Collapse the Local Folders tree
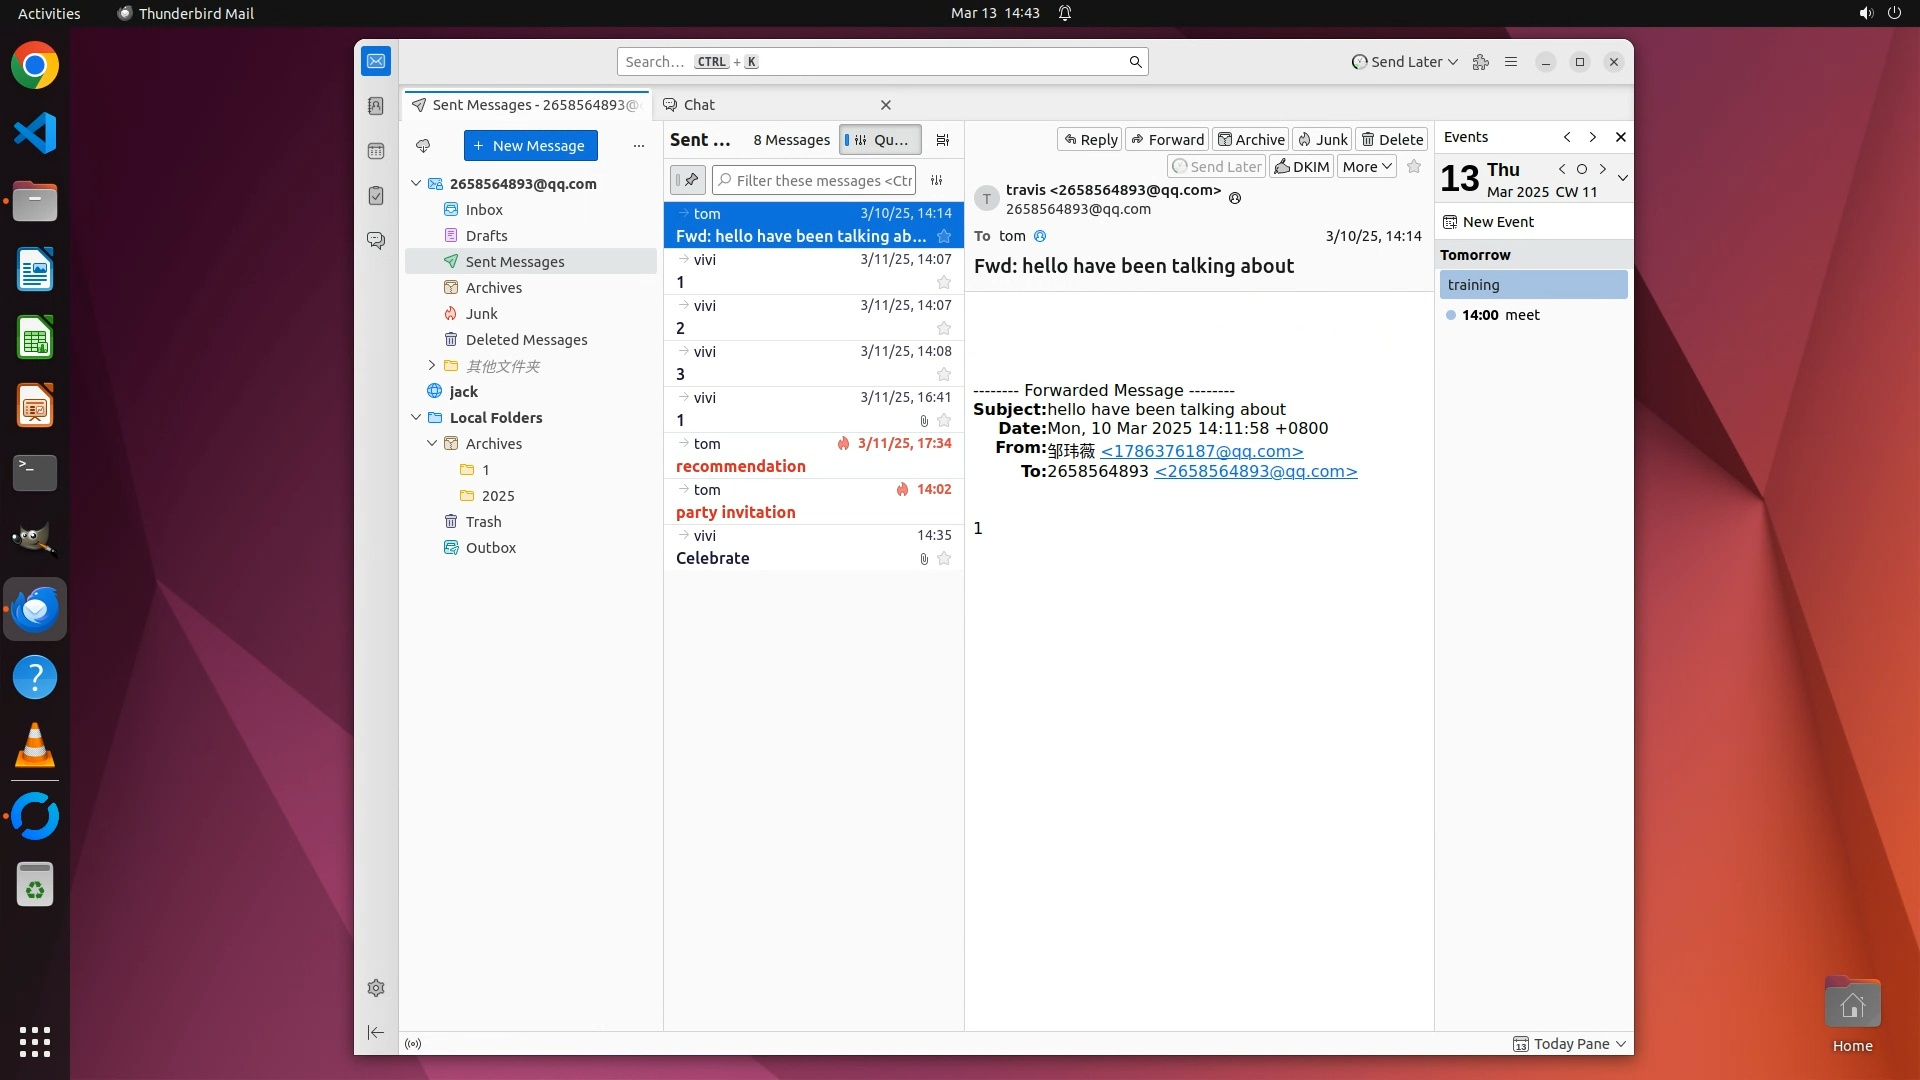Screen dimensions: 1920x1080 416,418
